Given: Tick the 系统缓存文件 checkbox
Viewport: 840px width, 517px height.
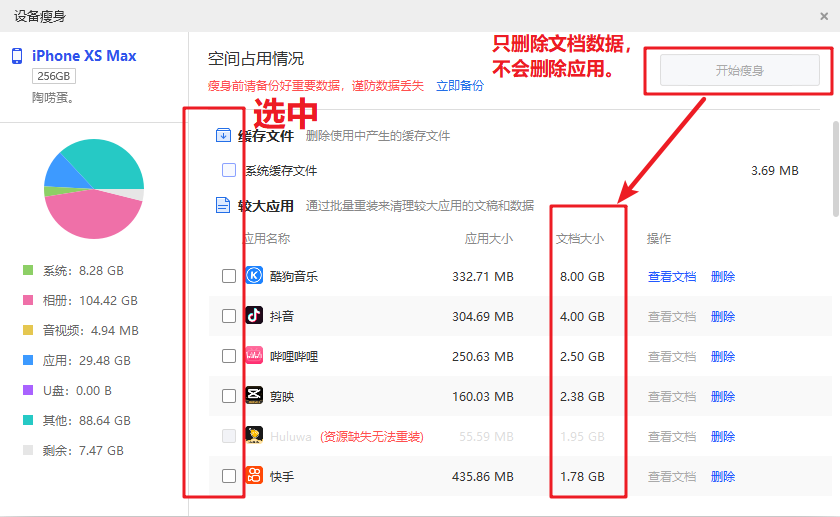Looking at the screenshot, I should pos(229,170).
